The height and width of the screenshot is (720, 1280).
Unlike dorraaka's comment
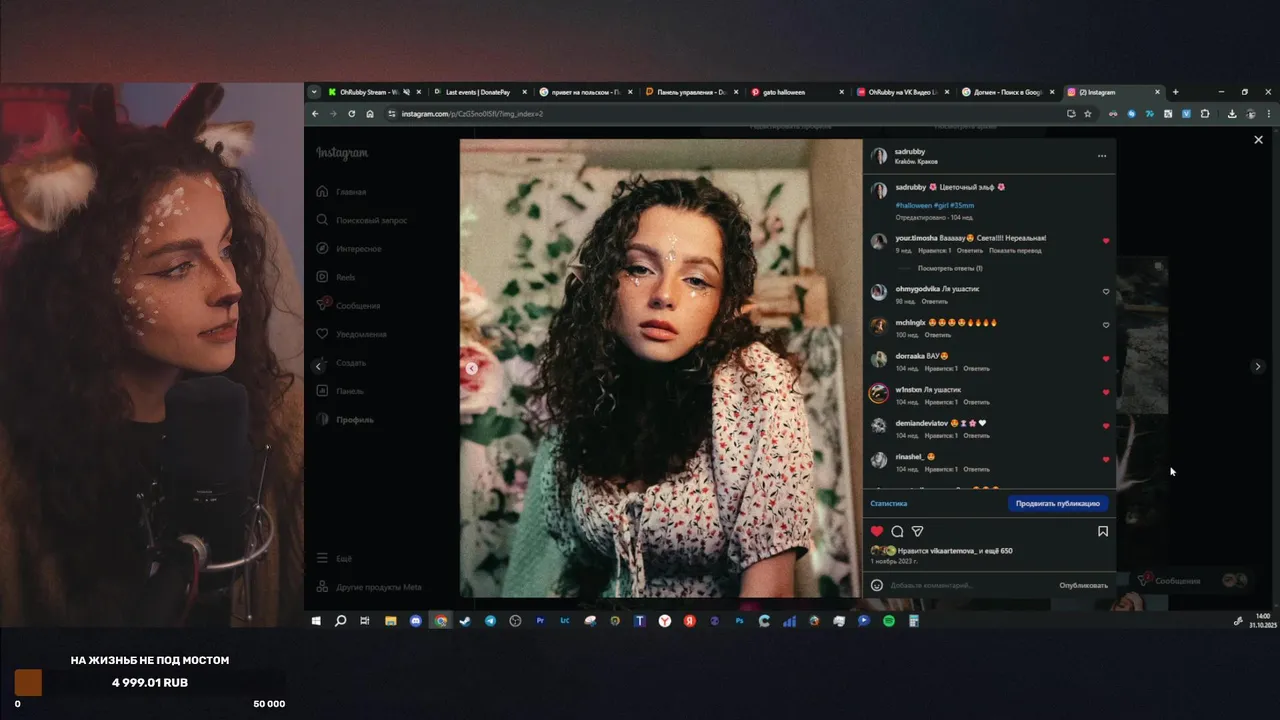(x=1106, y=359)
